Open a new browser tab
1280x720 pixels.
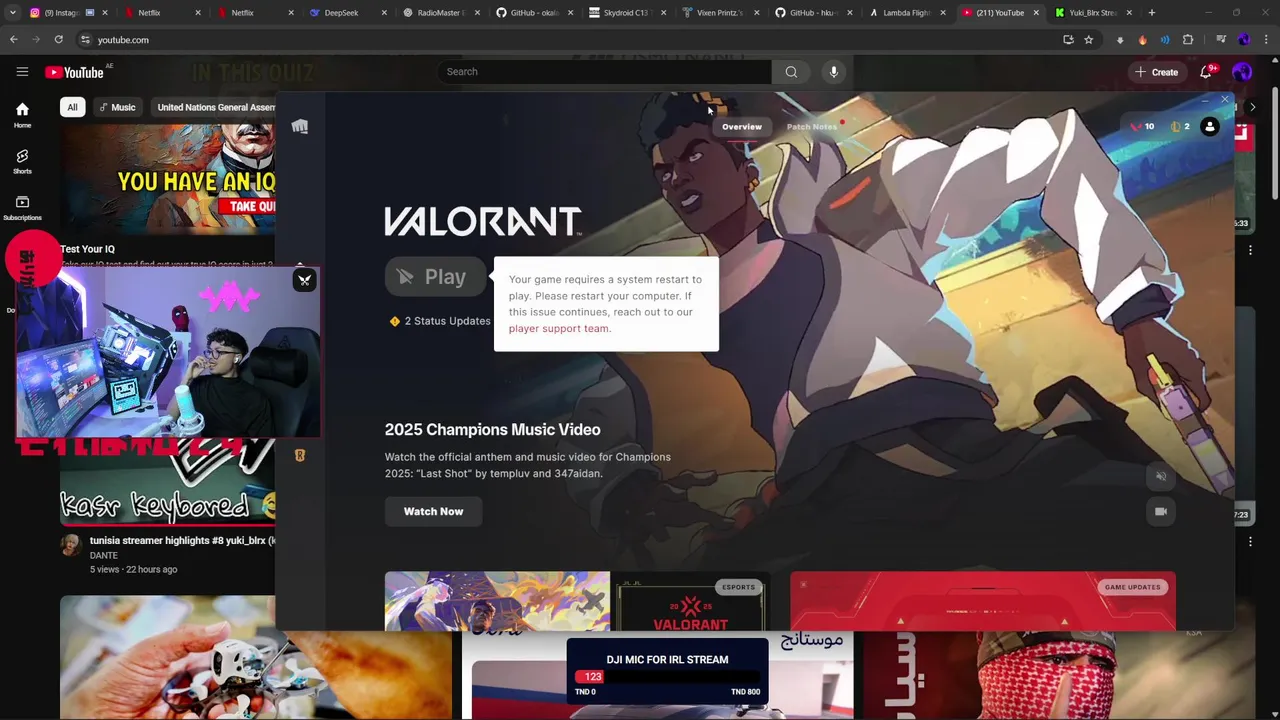(1152, 13)
